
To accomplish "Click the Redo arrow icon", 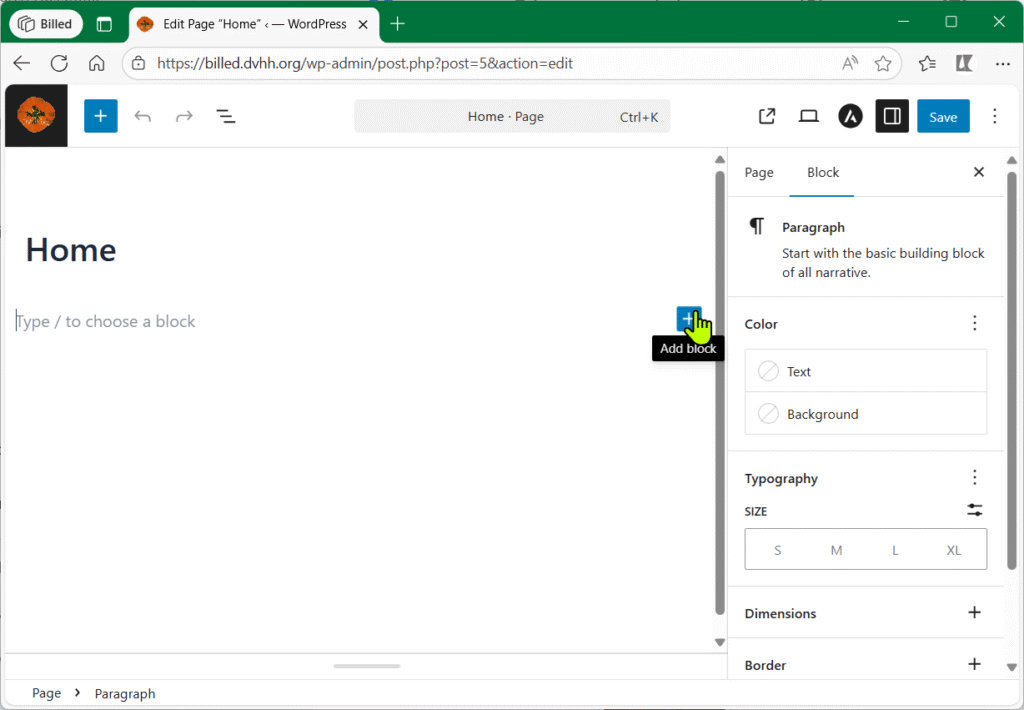I will 184,117.
